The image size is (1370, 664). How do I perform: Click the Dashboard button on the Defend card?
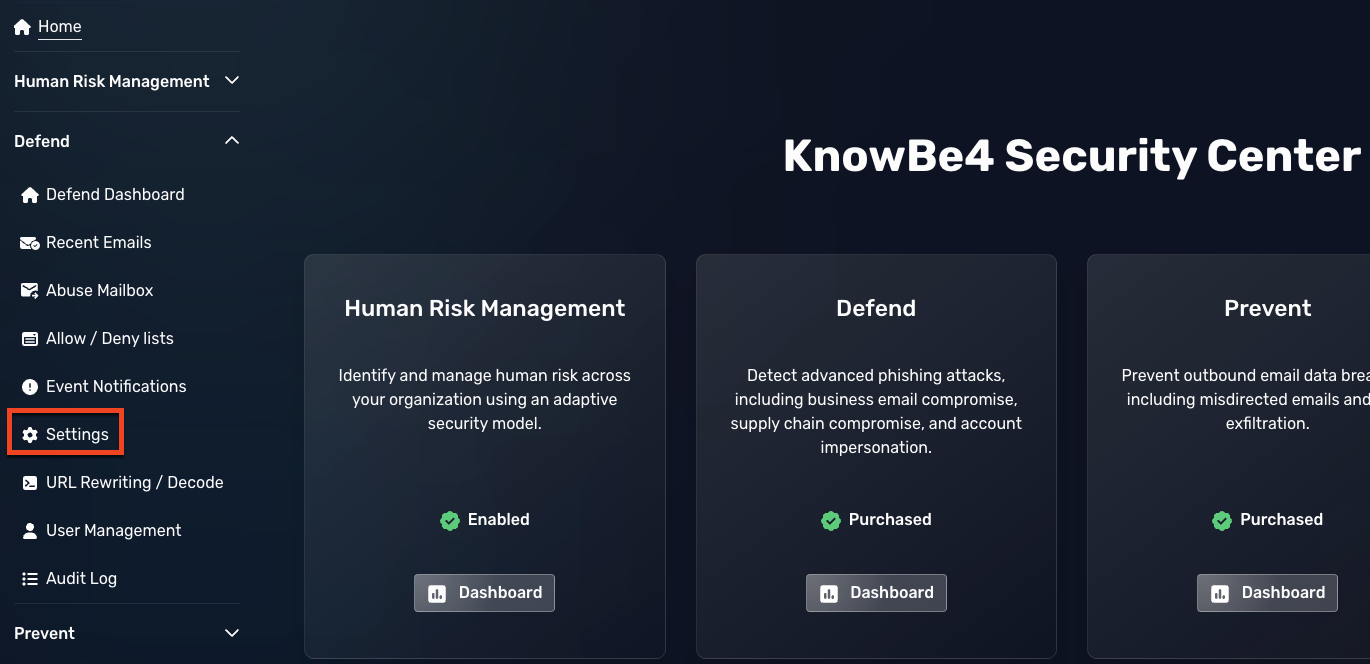[x=876, y=592]
